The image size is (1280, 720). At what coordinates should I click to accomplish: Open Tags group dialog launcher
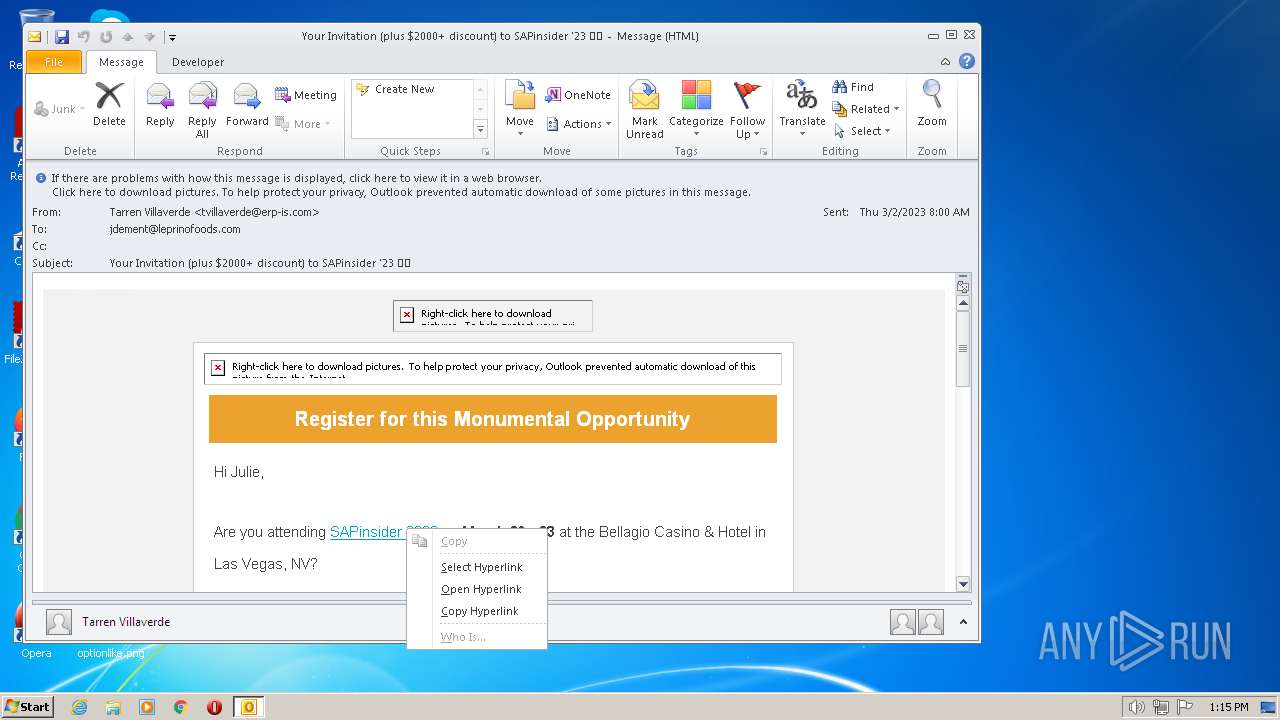[x=763, y=152]
